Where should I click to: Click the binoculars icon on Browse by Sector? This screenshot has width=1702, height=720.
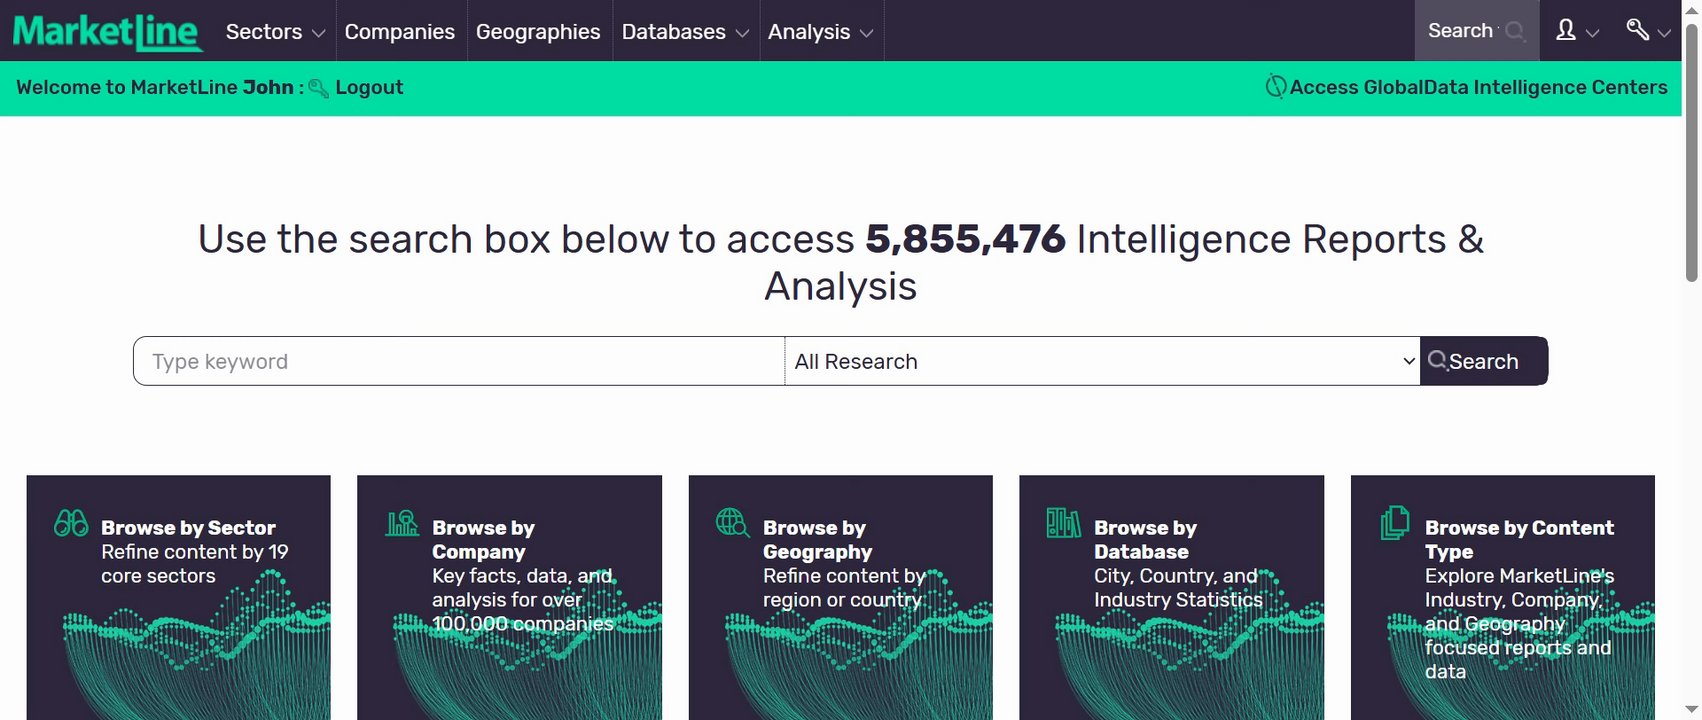[x=71, y=523]
